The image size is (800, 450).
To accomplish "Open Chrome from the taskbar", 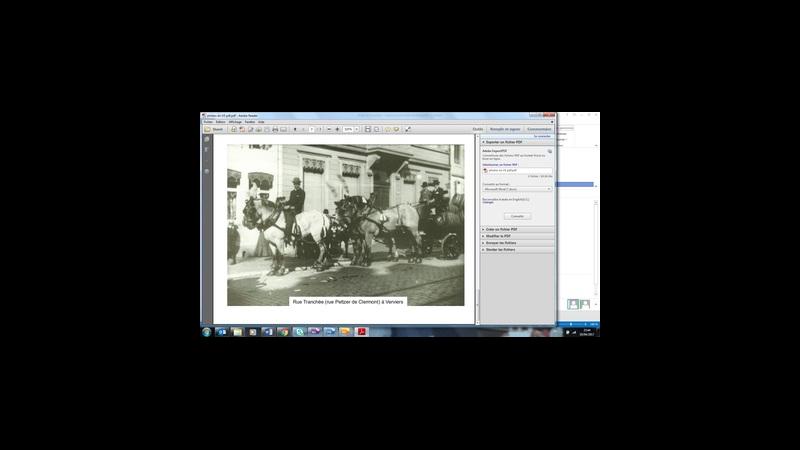I will [283, 332].
